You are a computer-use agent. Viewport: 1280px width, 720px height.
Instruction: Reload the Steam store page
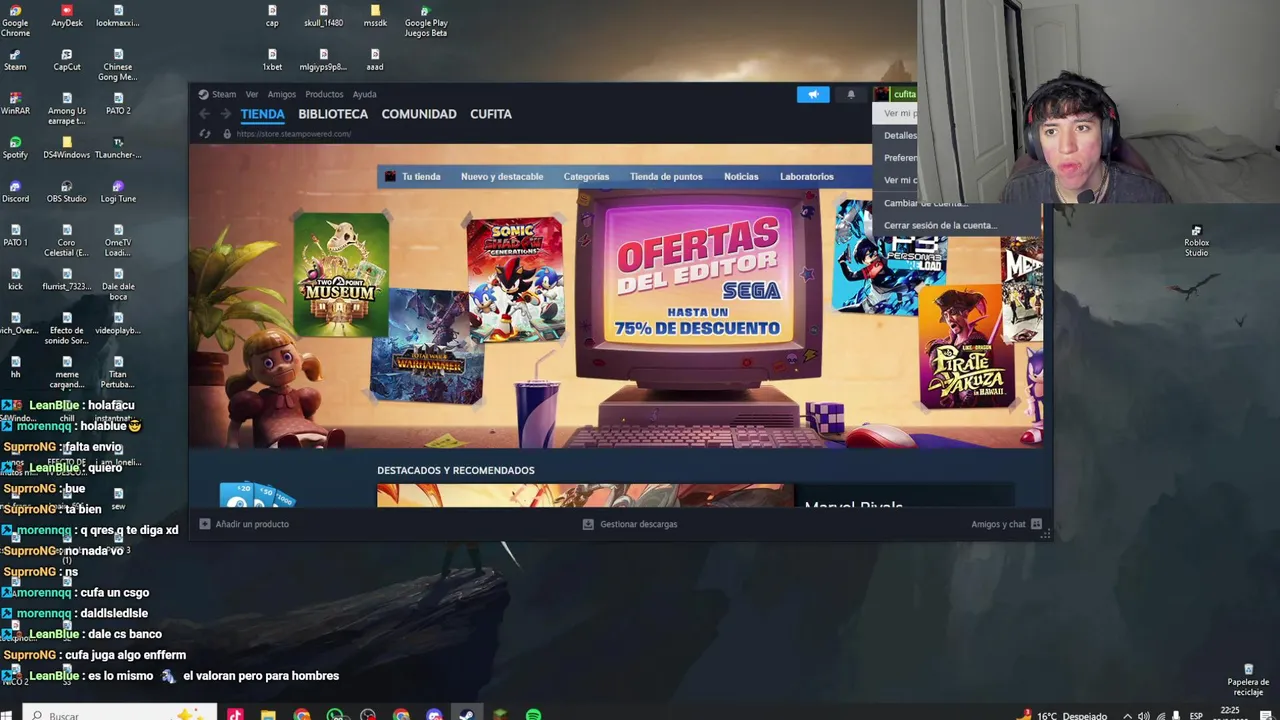205,134
